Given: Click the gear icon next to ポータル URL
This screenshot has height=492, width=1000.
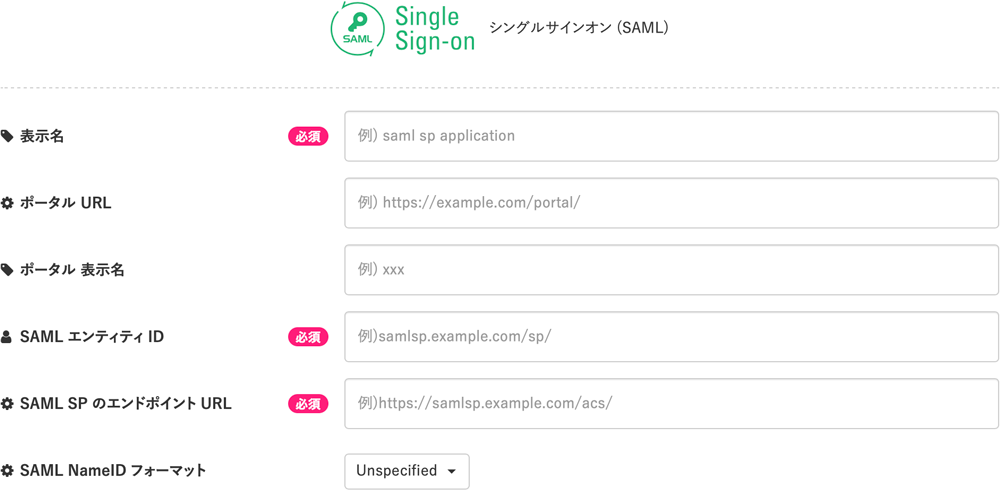Looking at the screenshot, I should (x=7, y=204).
